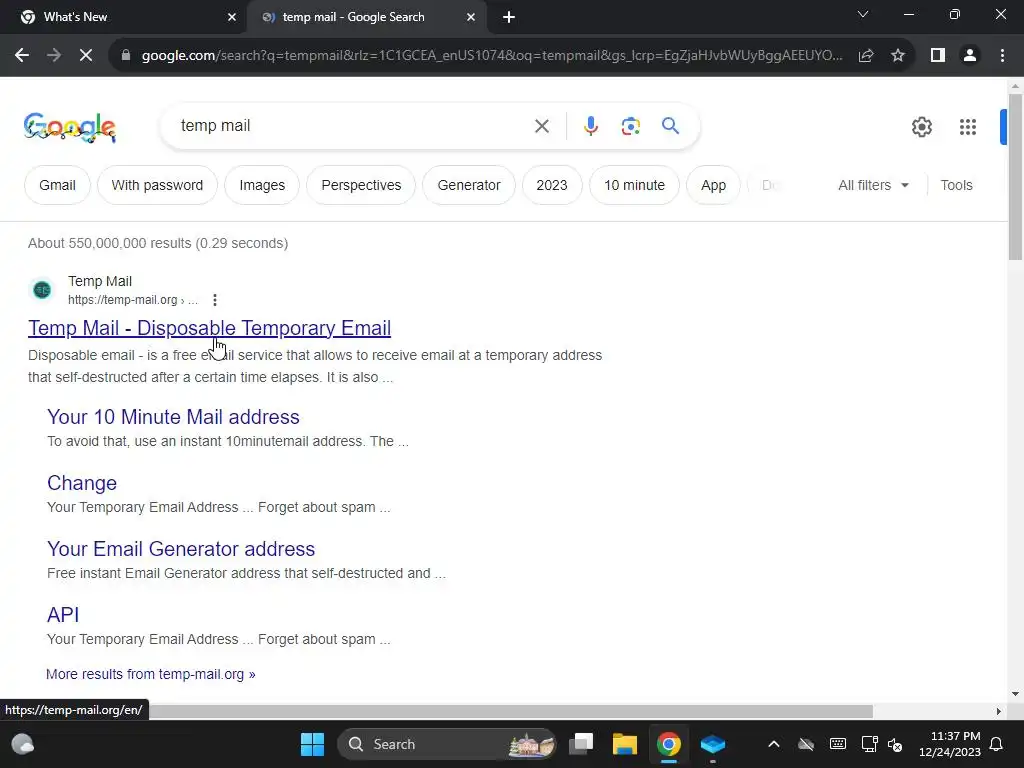Screen dimensions: 1024x768
Task: Clear the search box text
Action: [x=542, y=126]
